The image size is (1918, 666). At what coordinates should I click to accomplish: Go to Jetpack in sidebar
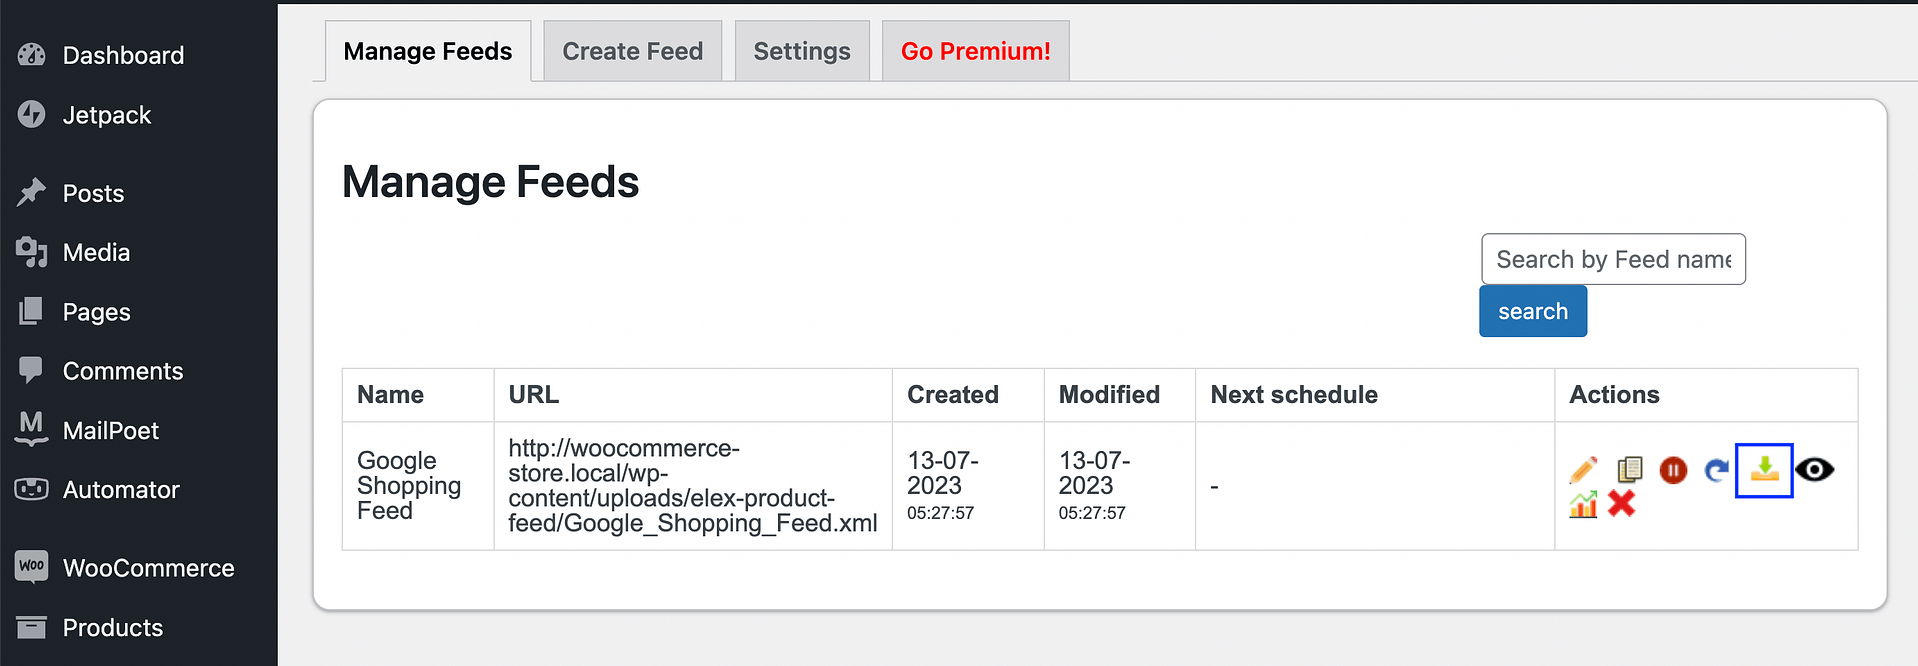[106, 115]
